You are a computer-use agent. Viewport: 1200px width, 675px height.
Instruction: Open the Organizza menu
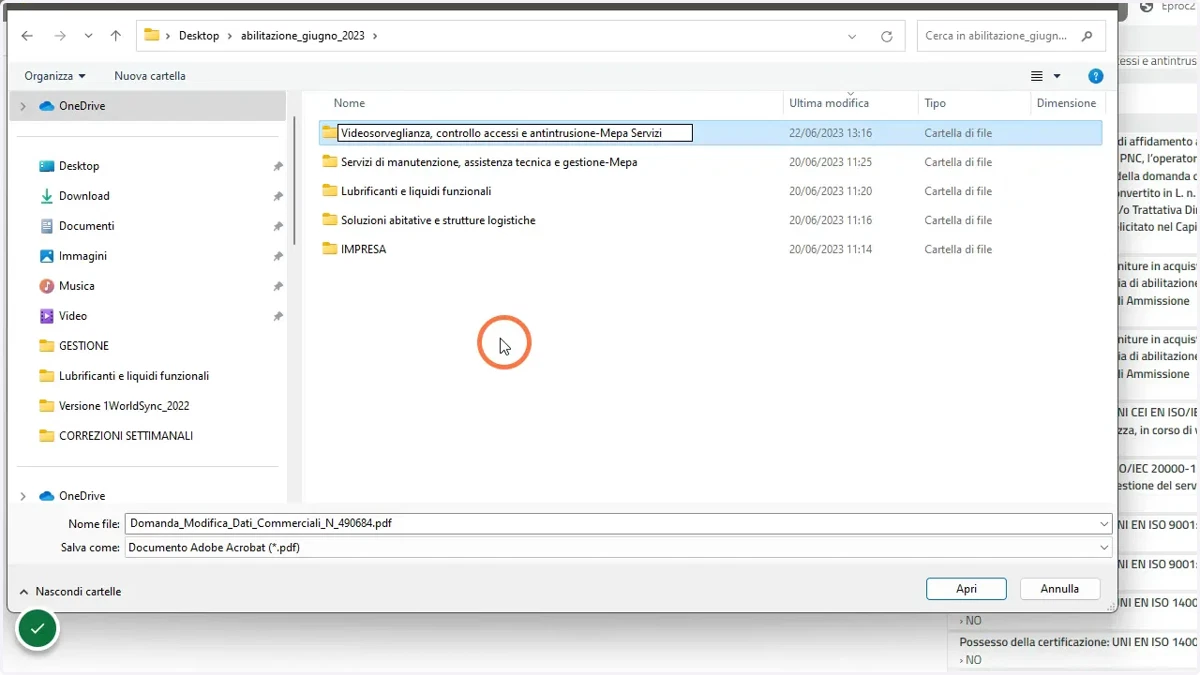tap(55, 76)
